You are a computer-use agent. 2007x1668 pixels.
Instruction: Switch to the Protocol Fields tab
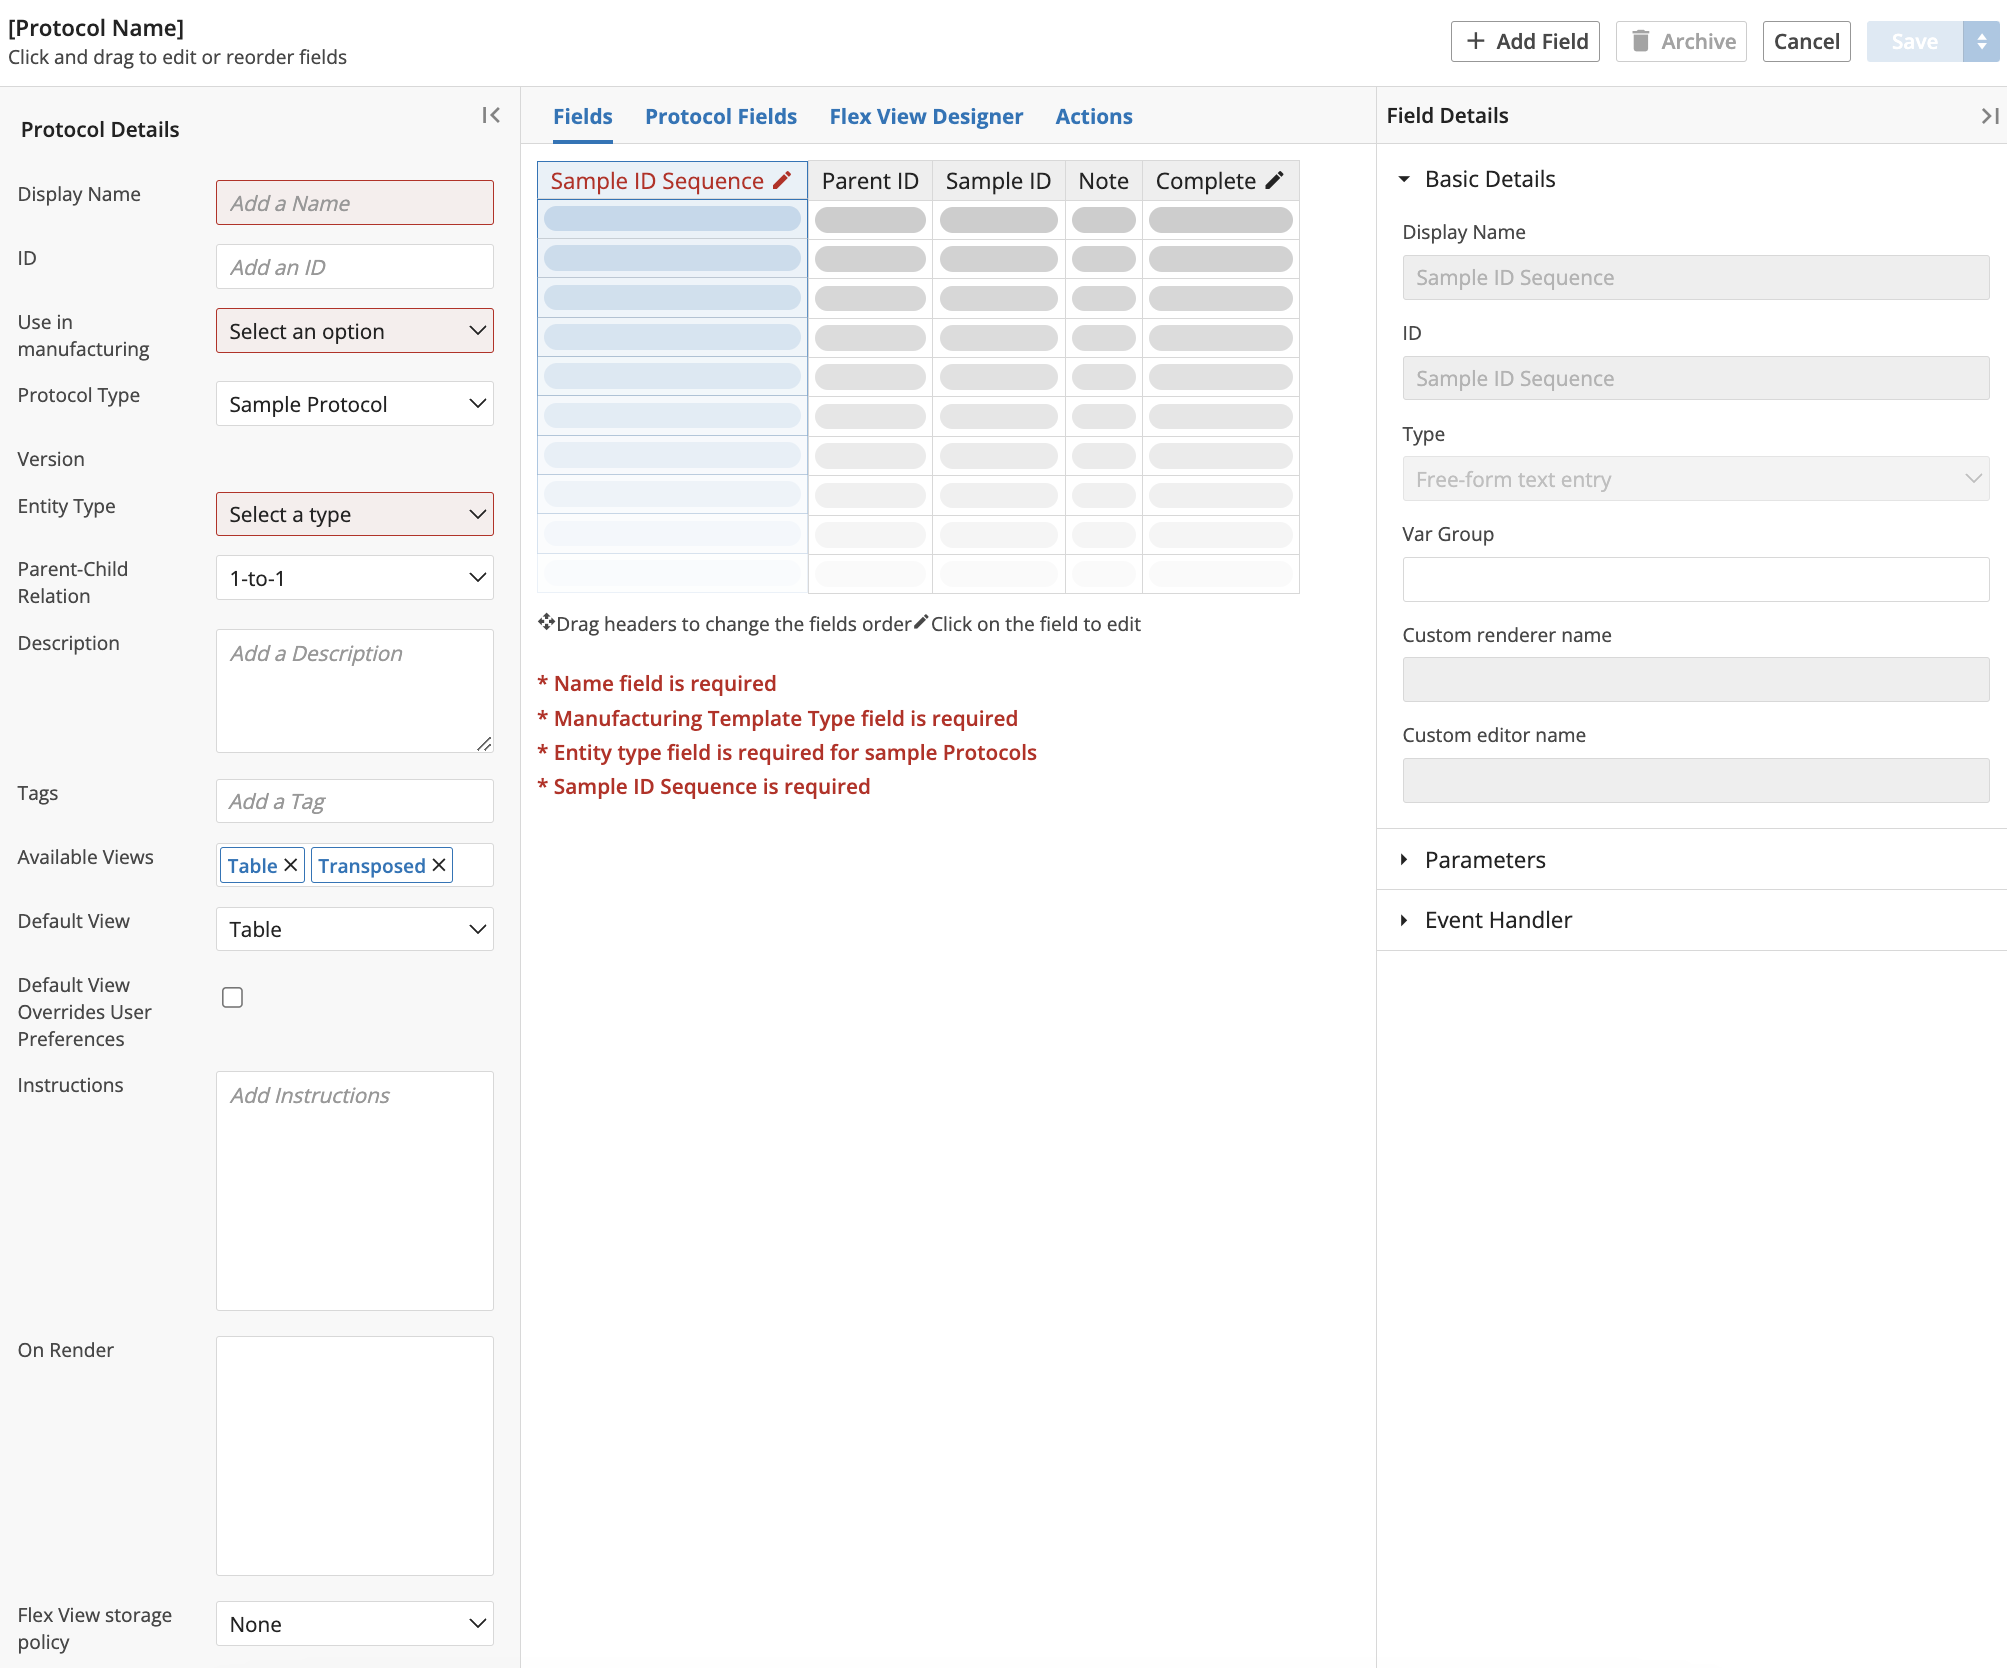pos(720,115)
